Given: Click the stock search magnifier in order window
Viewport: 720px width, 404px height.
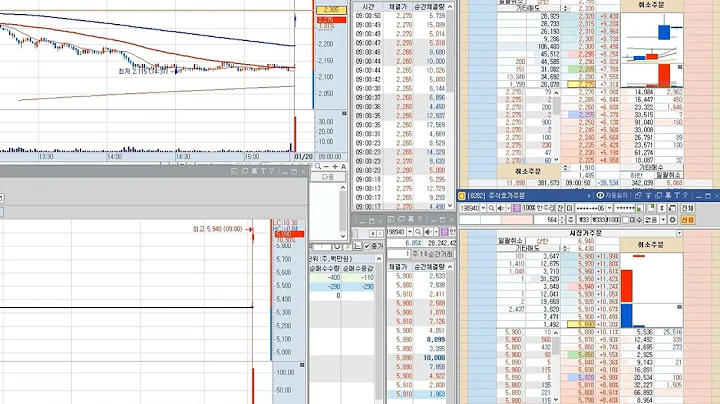Looking at the screenshot, I should click(x=491, y=208).
